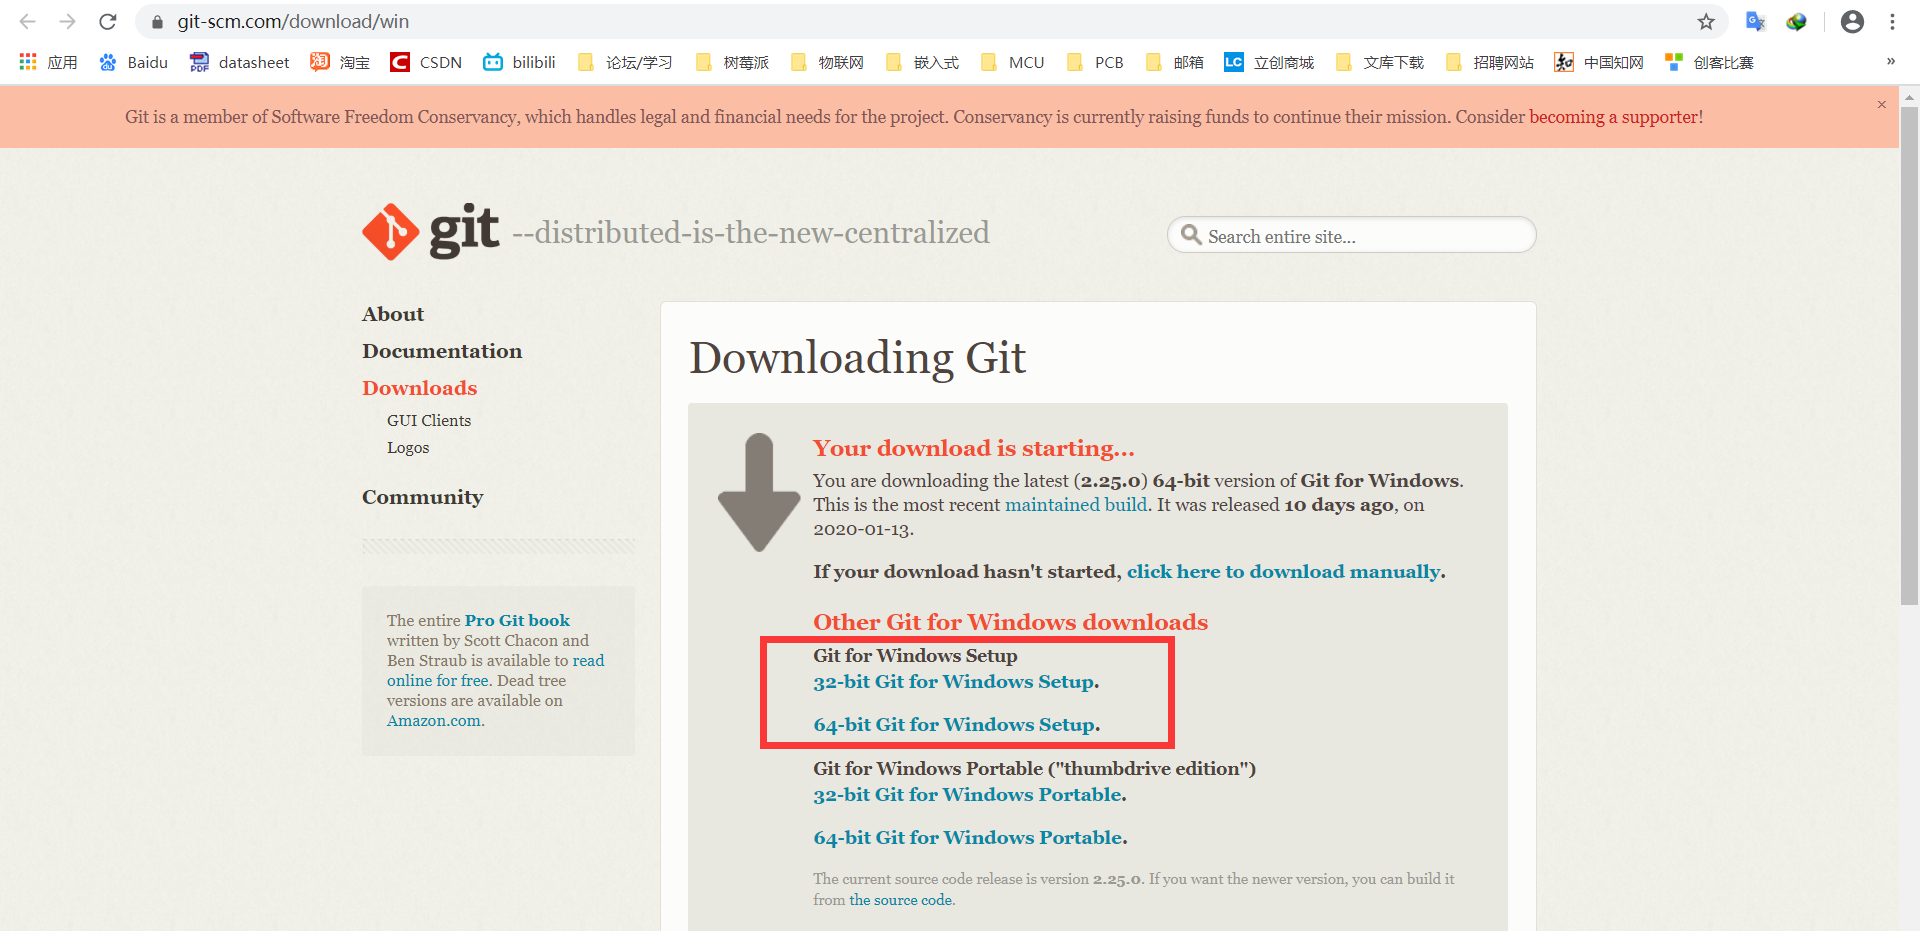Expand the 招聘网站 bookmark folder
1920x931 pixels.
pos(1490,62)
